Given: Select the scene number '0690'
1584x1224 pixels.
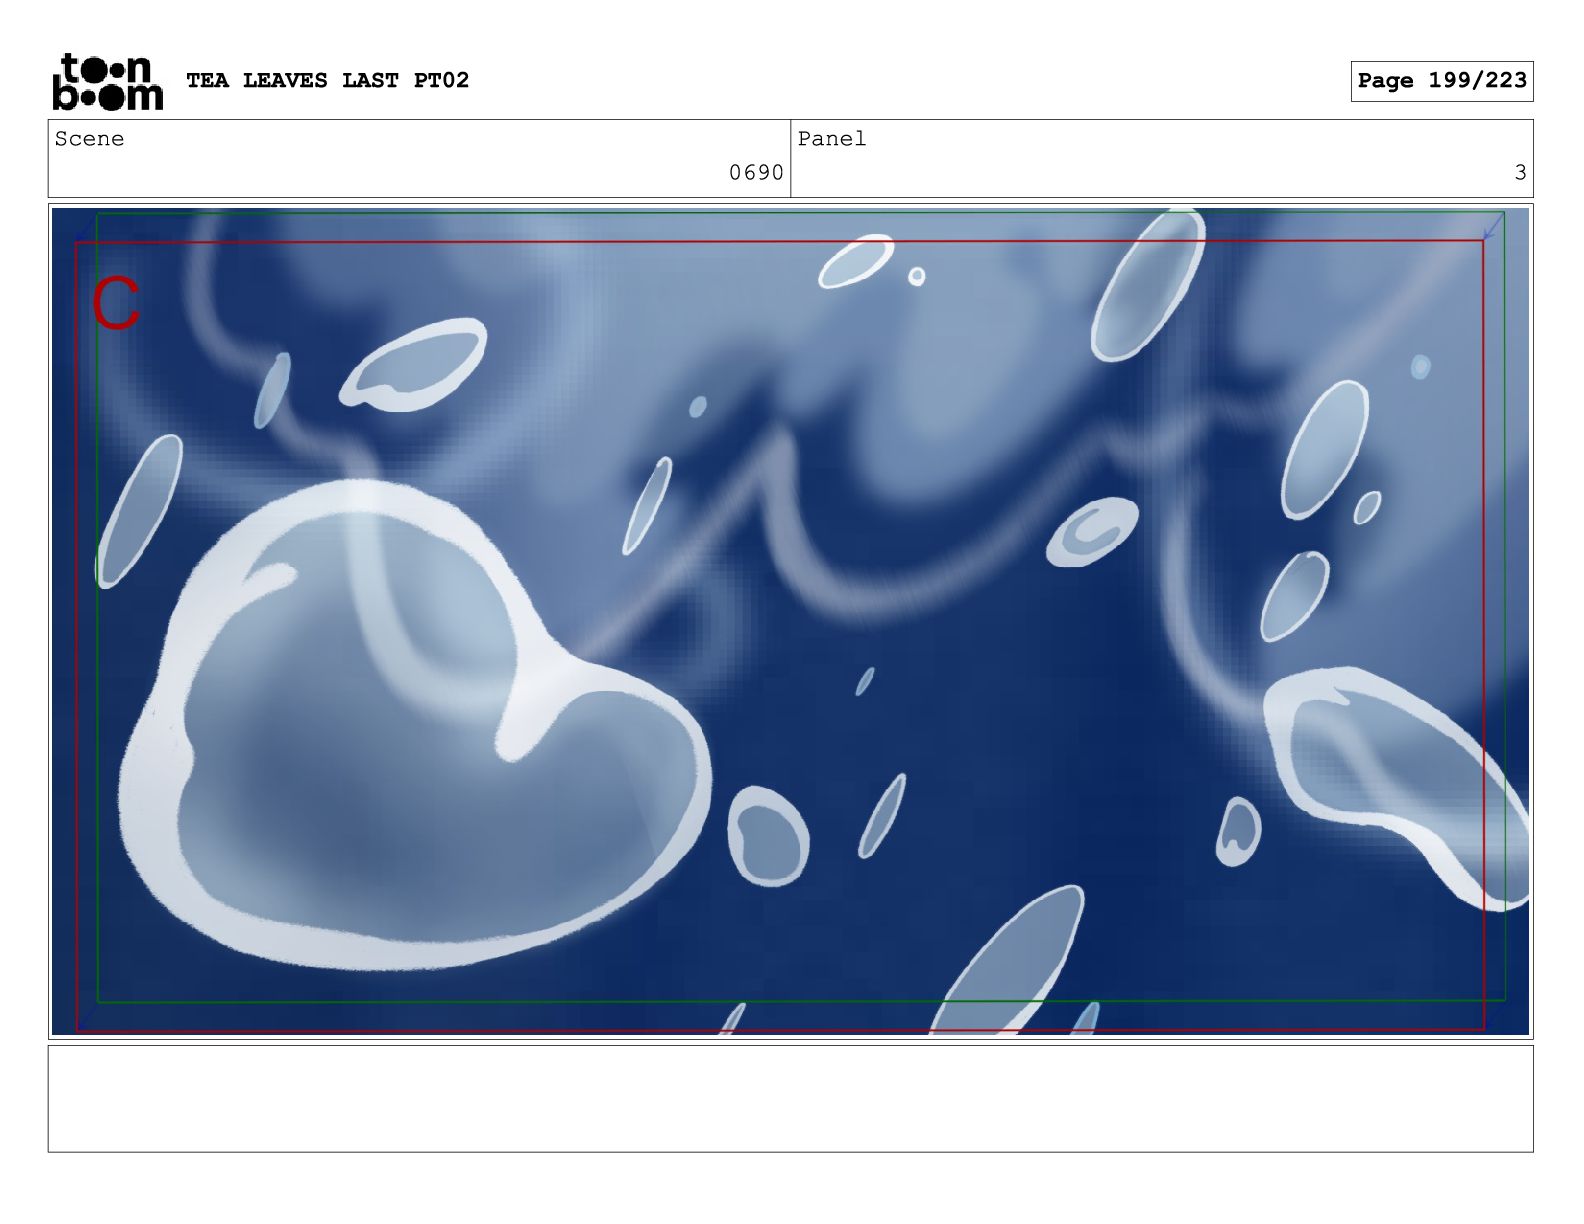Looking at the screenshot, I should (756, 173).
